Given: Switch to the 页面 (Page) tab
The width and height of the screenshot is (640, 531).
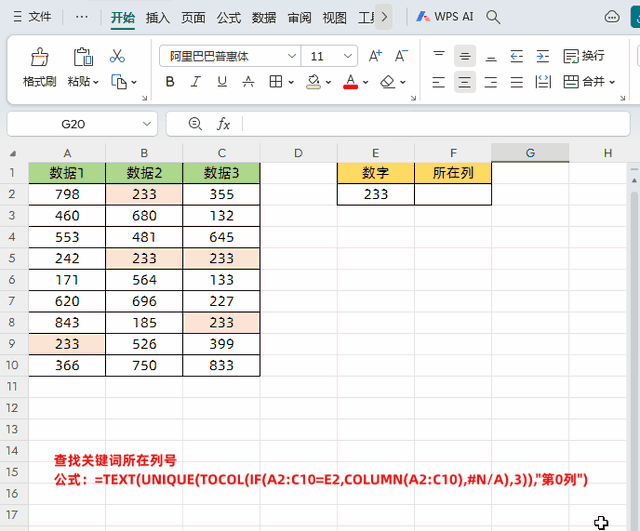Looking at the screenshot, I should tap(193, 18).
